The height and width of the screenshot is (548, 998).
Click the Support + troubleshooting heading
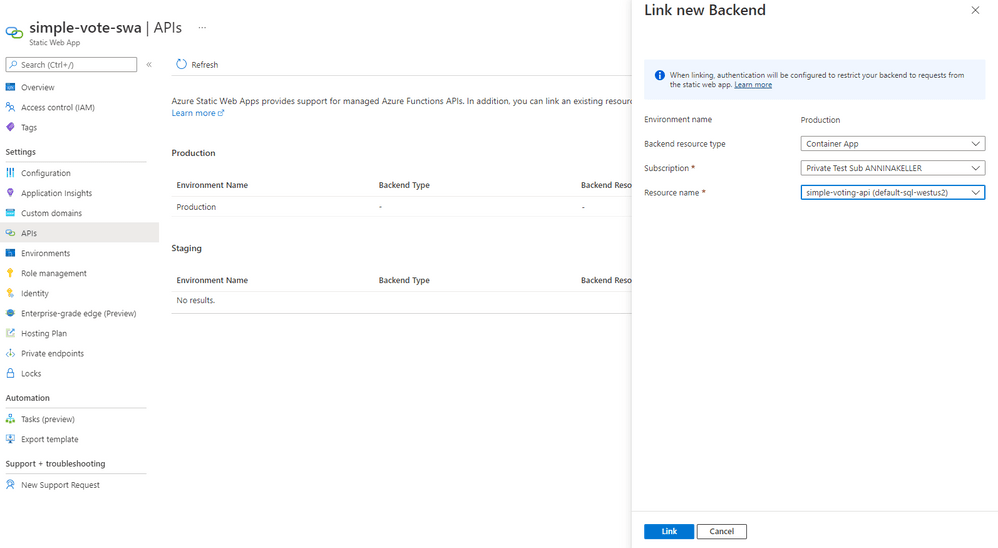click(55, 463)
